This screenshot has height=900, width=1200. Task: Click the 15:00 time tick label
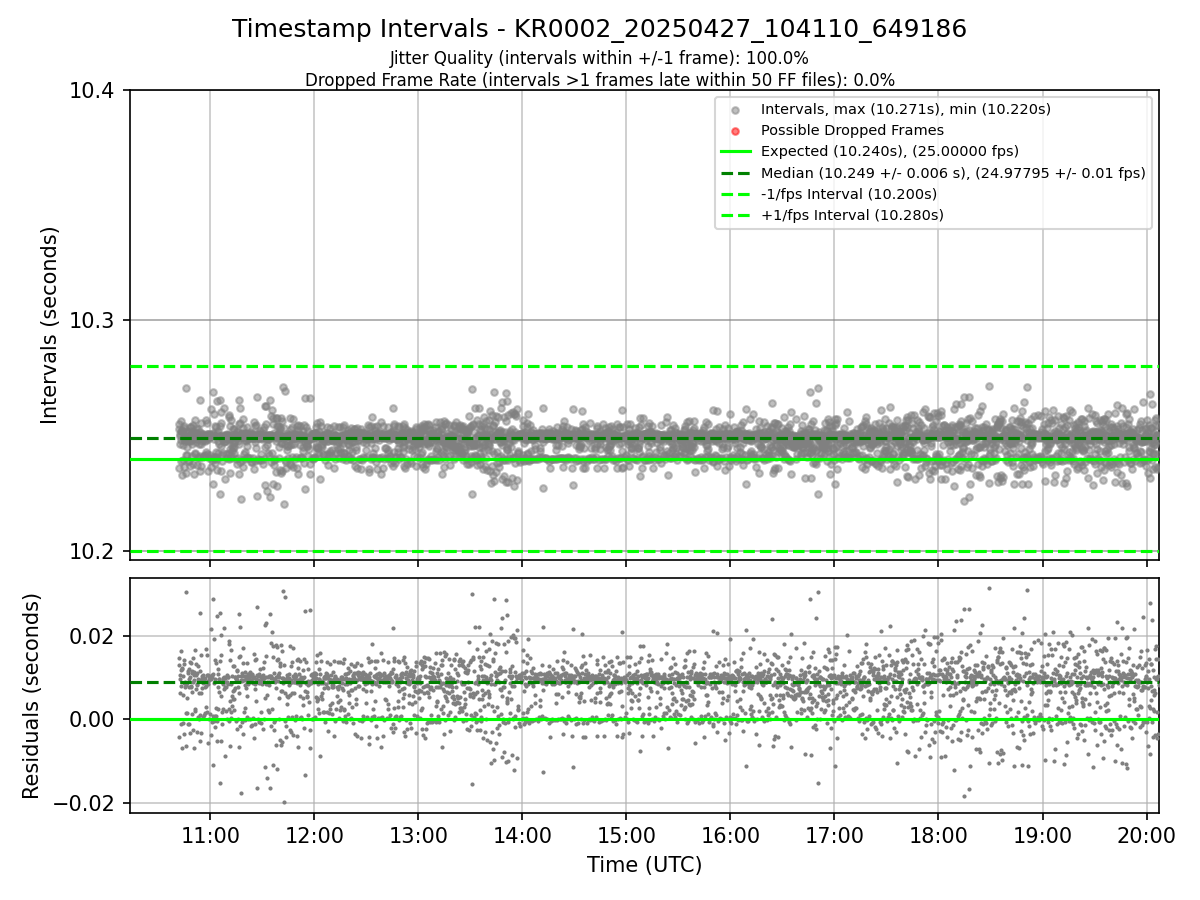tap(626, 836)
